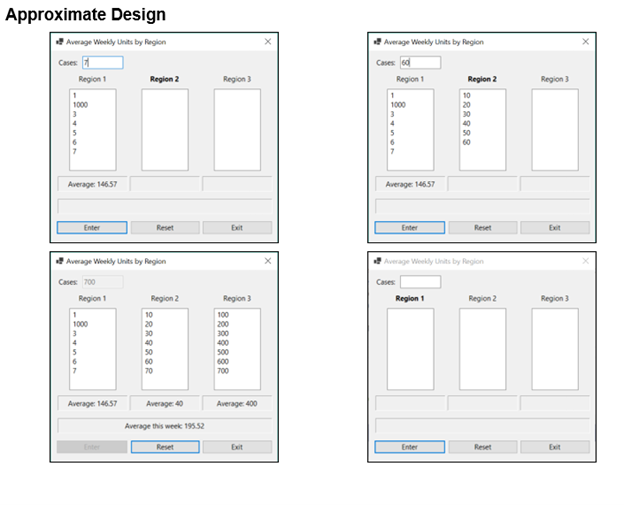Click the Average: 40 label
The height and width of the screenshot is (505, 624).
coord(164,404)
